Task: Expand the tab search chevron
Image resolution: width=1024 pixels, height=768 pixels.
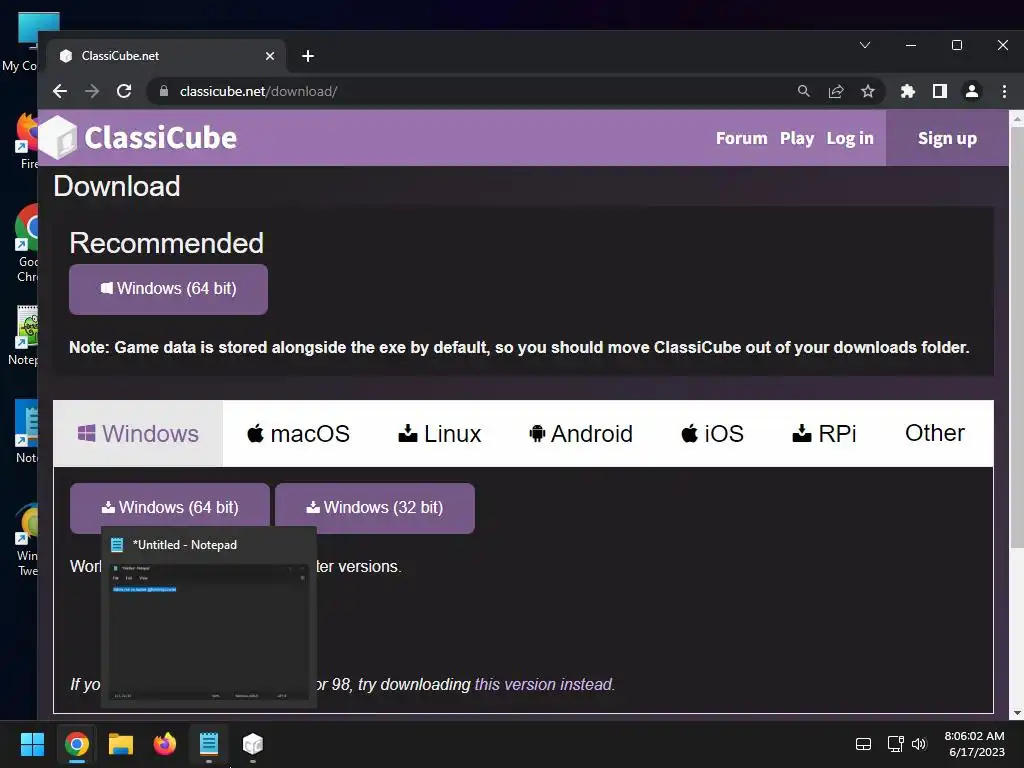Action: tap(865, 45)
